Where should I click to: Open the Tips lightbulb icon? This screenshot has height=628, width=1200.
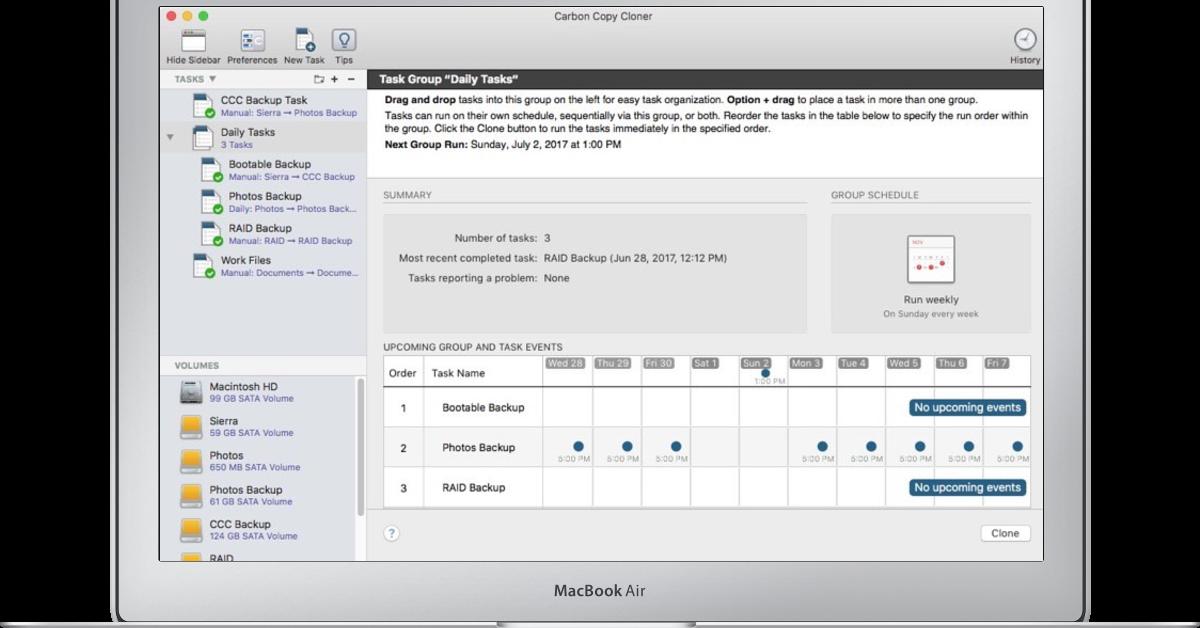pos(344,41)
